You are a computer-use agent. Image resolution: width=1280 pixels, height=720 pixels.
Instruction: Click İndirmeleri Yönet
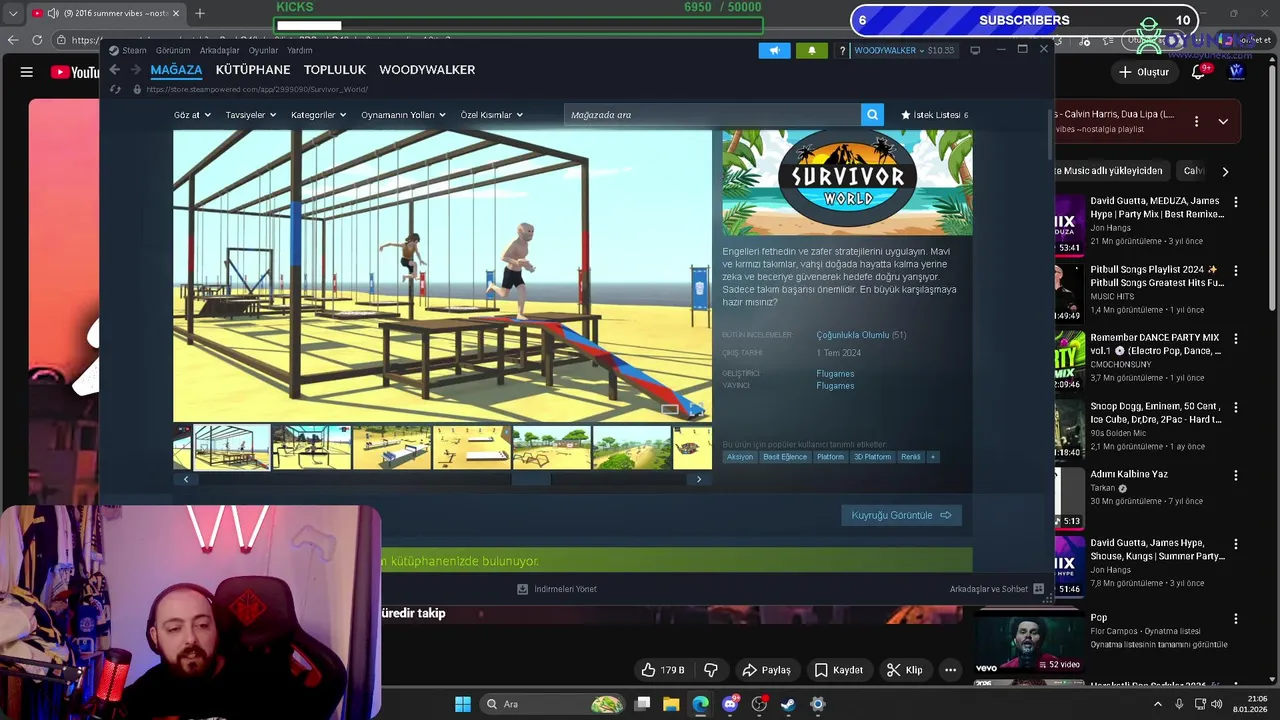[557, 589]
